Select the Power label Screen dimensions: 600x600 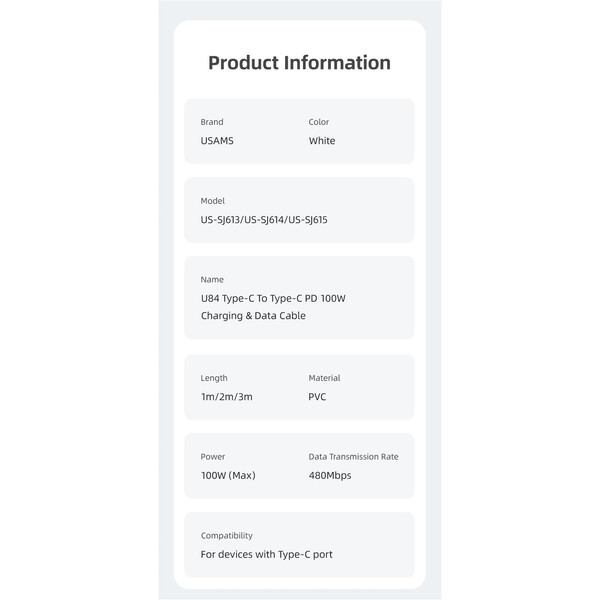(x=213, y=457)
